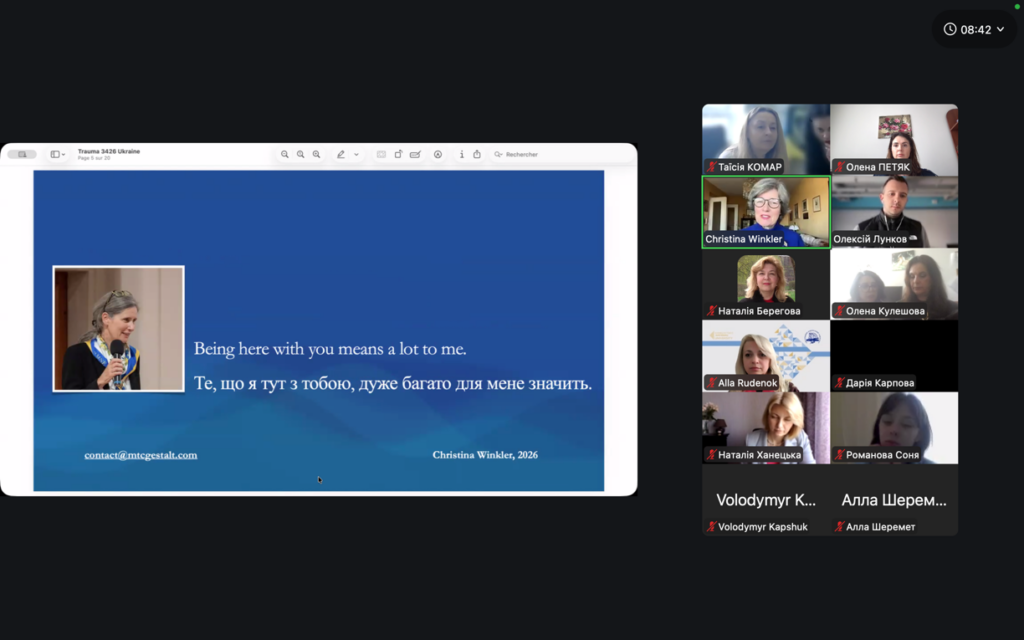Viewport: 1024px width, 640px height.
Task: Click the contact@mtcgestalt.com email link
Action: (x=141, y=455)
